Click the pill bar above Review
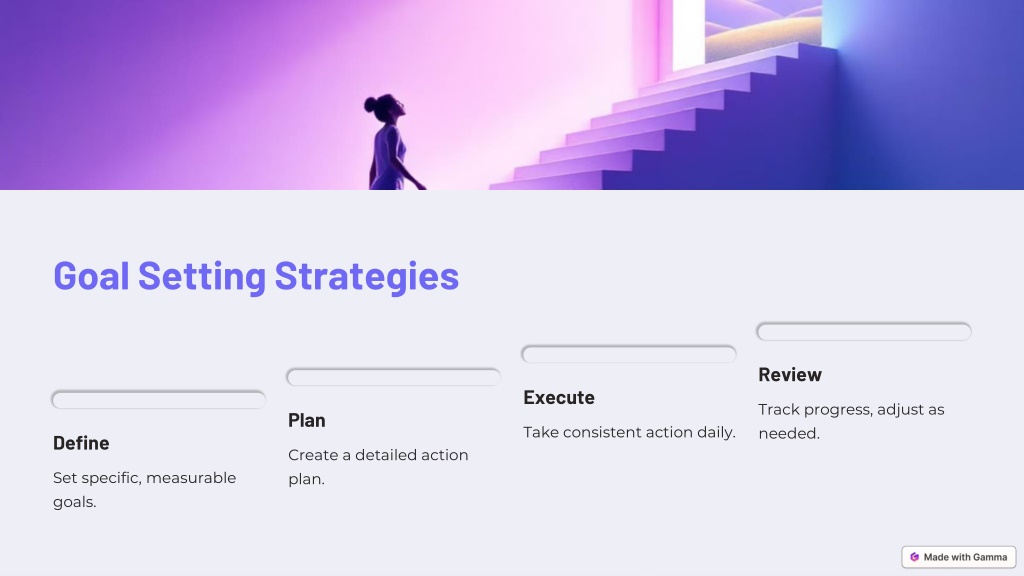Screen dimensions: 1024x576 pyautogui.click(x=864, y=331)
